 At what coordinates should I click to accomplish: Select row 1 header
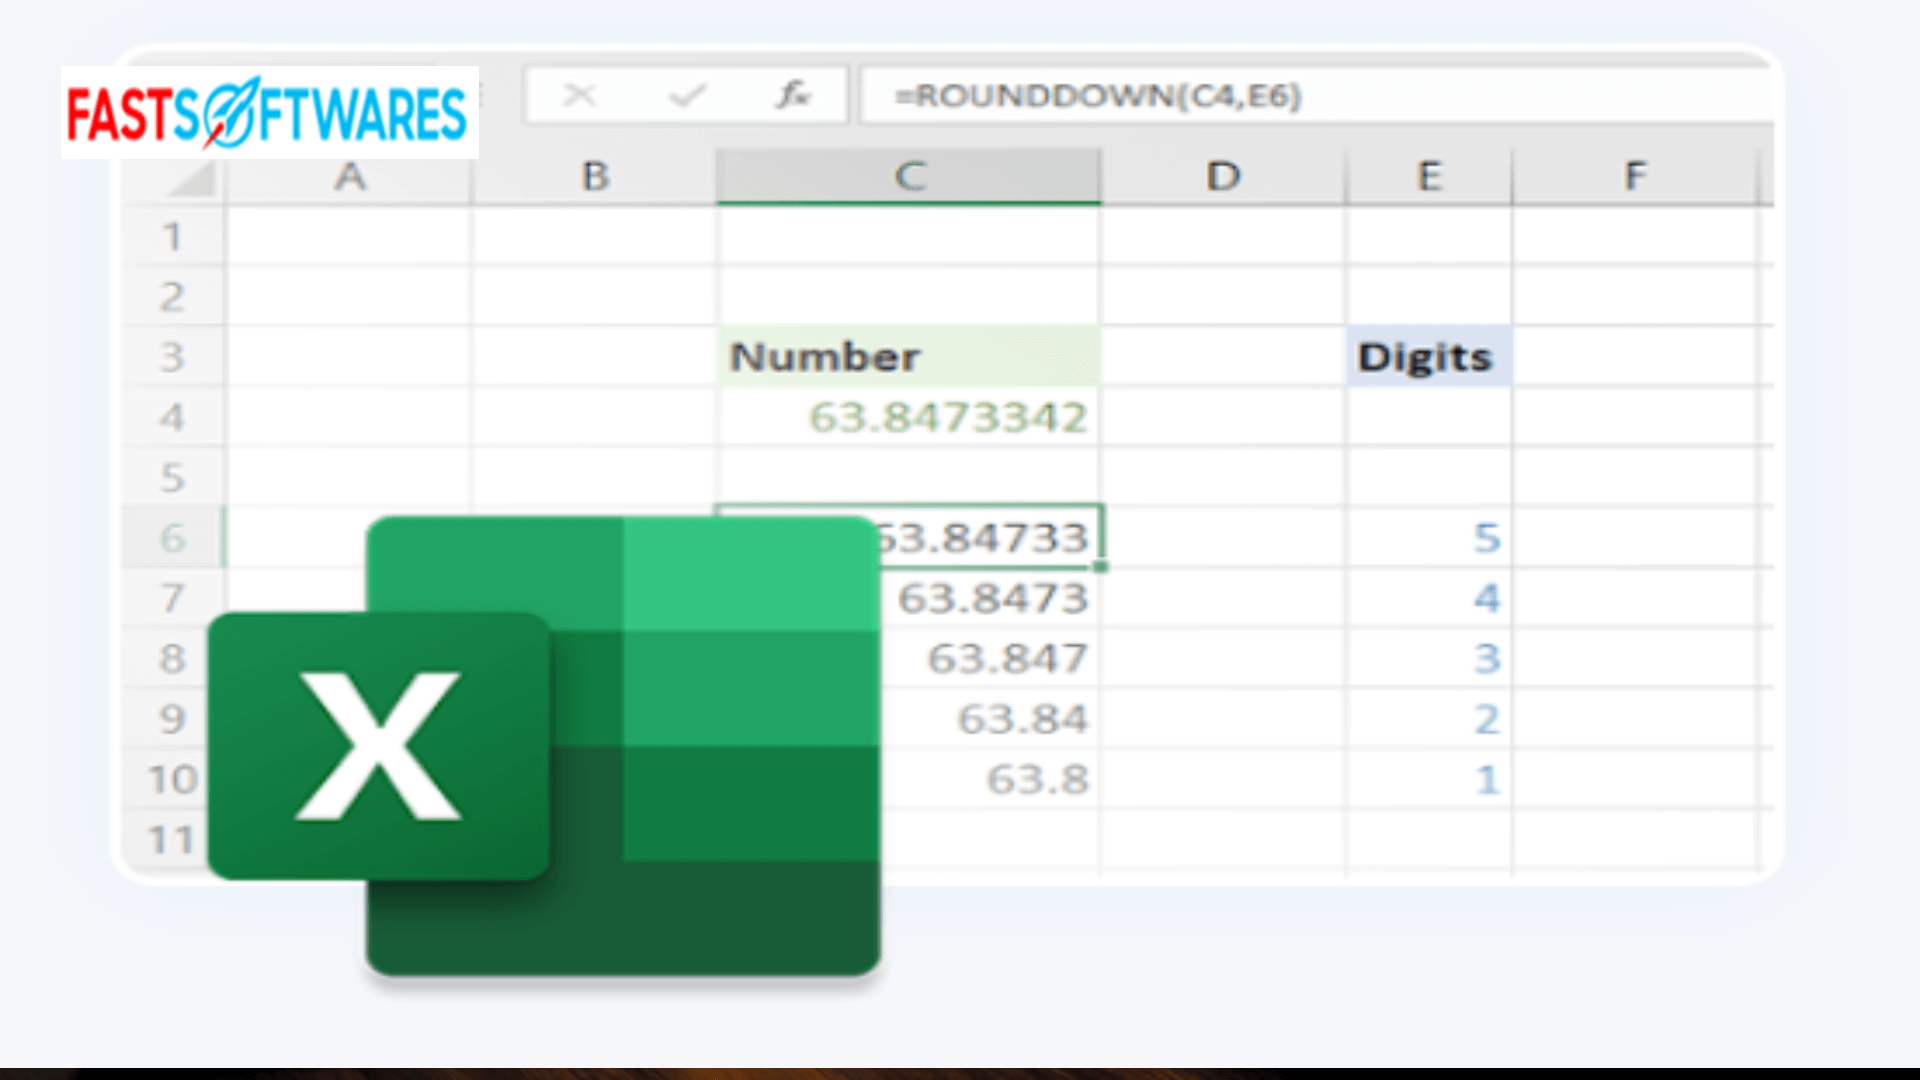(172, 237)
